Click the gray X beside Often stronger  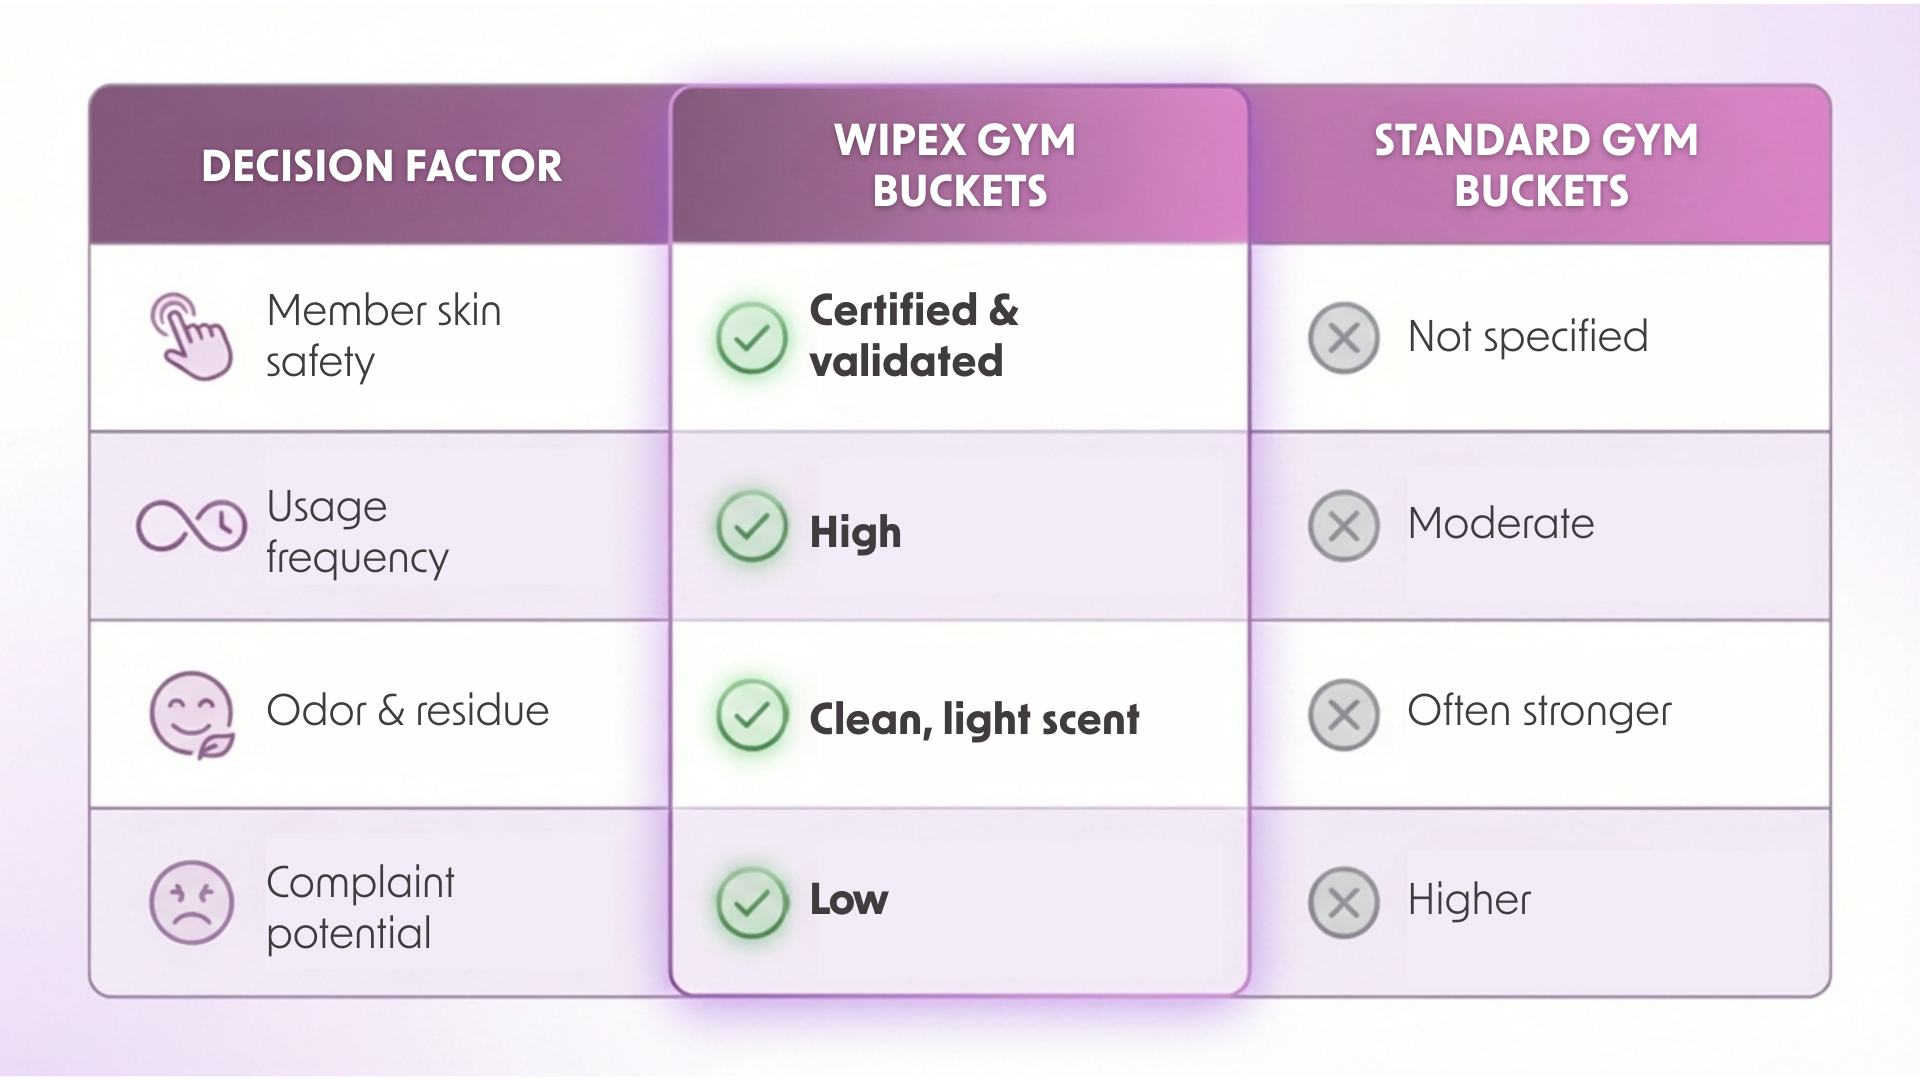click(x=1343, y=714)
